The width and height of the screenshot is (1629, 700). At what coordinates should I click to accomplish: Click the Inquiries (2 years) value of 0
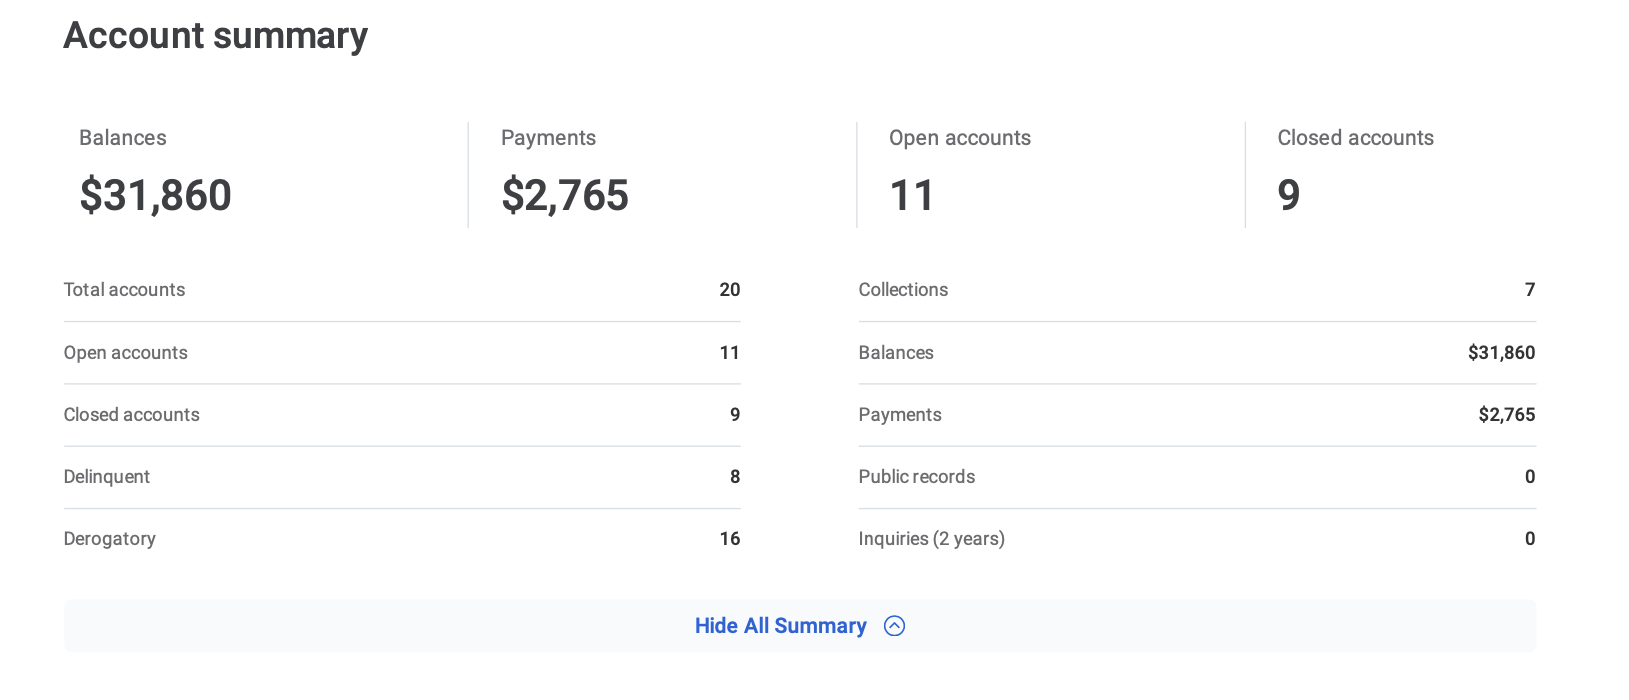[x=1530, y=539]
